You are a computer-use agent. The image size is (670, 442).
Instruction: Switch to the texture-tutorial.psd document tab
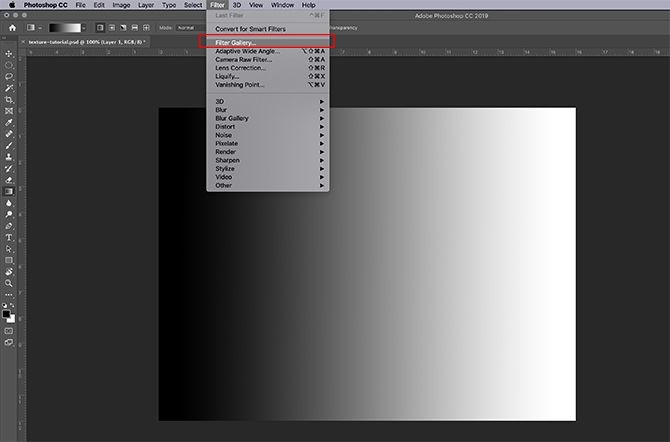click(x=85, y=42)
